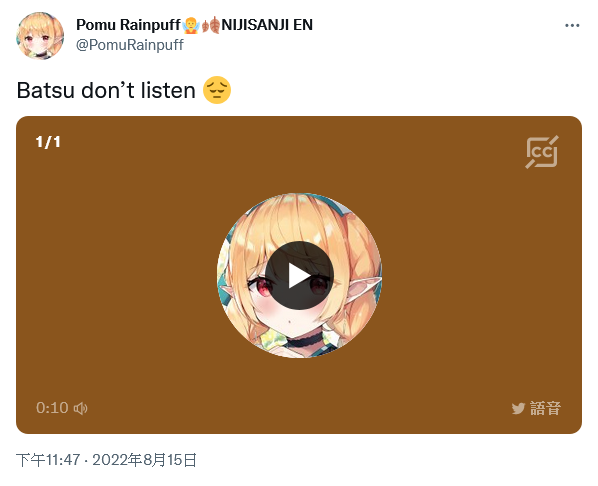Image resolution: width=598 pixels, height=486 pixels.
Task: Mute audio using the speaker icon
Action: tap(80, 408)
